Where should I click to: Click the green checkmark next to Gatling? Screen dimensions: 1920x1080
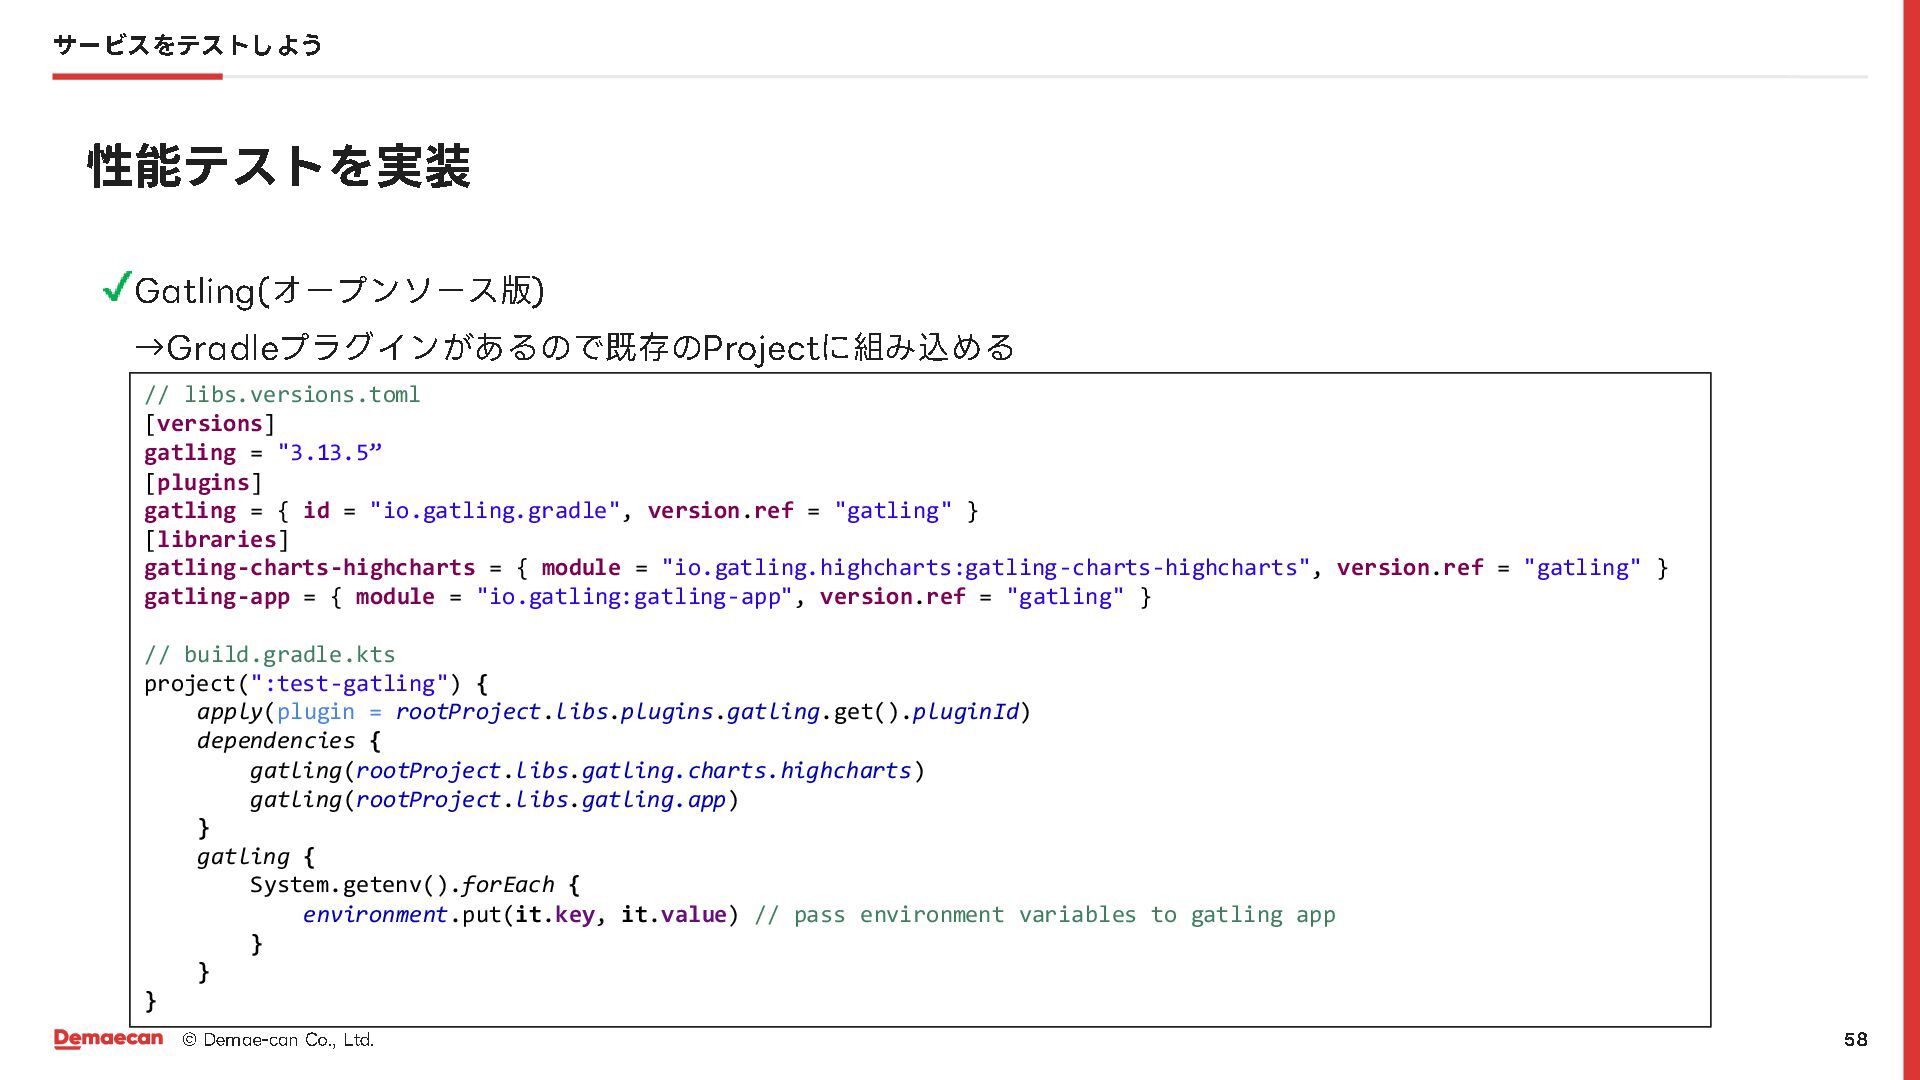pos(117,288)
